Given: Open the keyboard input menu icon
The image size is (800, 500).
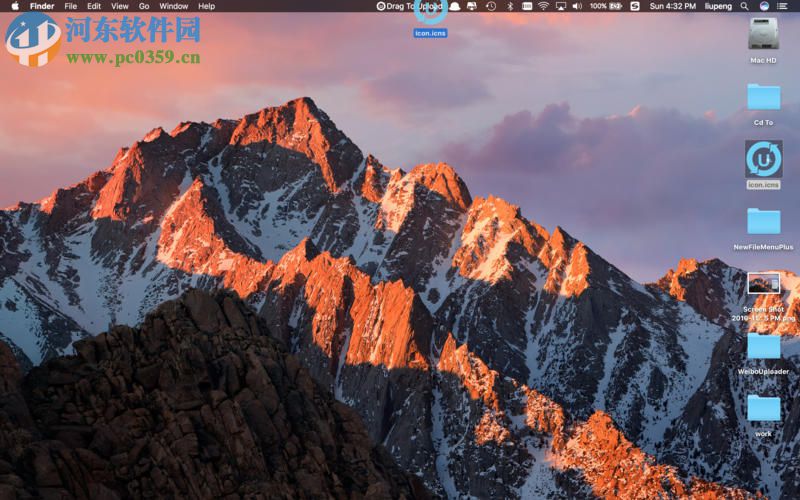Looking at the screenshot, I should pos(527,6).
